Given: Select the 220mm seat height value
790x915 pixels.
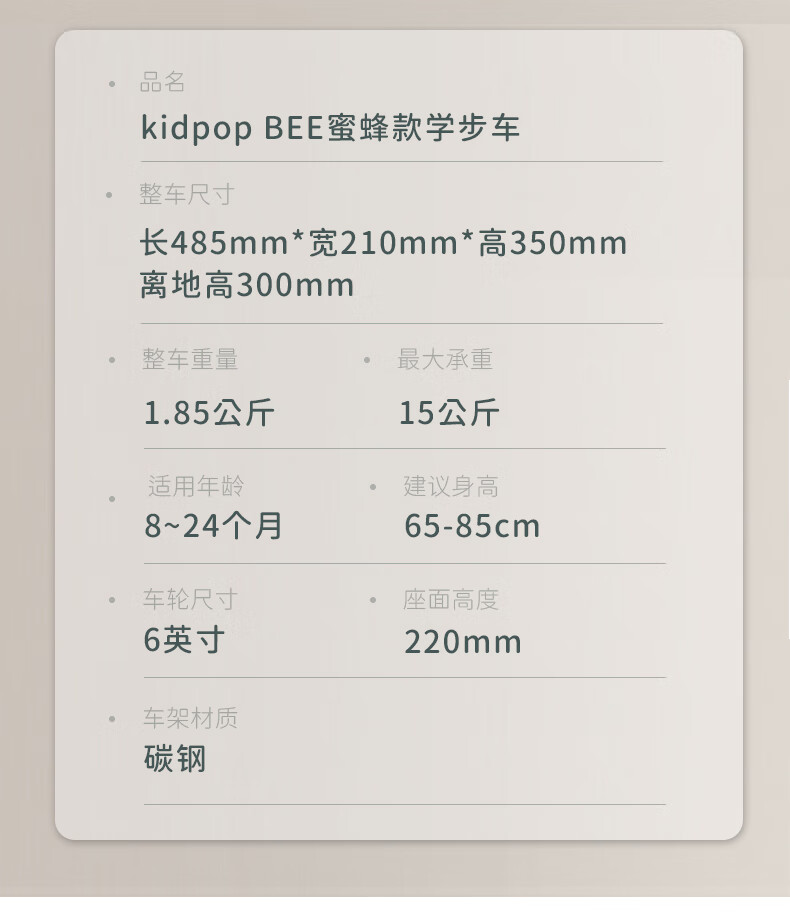Looking at the screenshot, I should coord(463,642).
